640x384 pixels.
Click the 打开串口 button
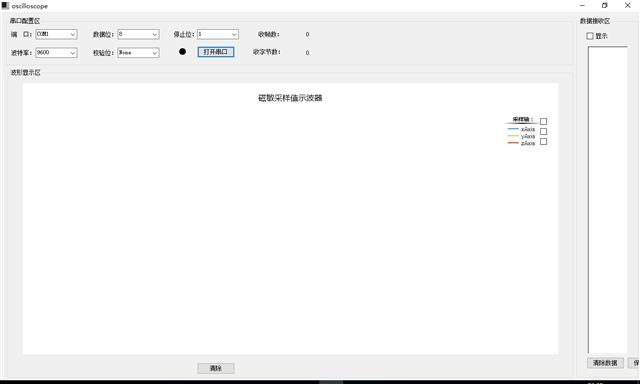coord(216,52)
